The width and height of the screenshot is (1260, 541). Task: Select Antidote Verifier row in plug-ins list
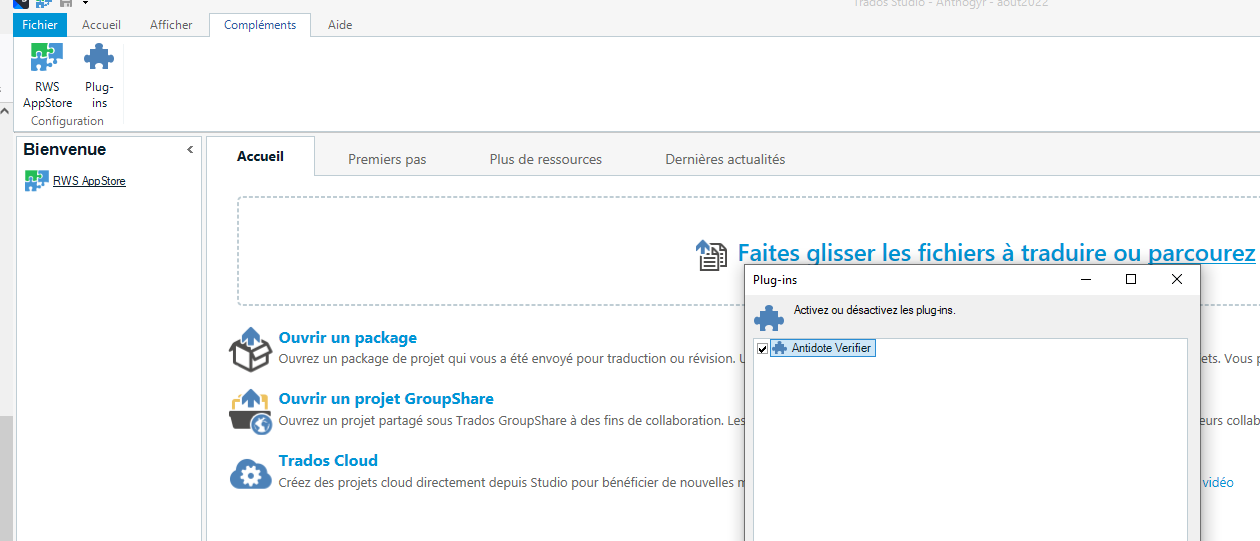pyautogui.click(x=822, y=348)
